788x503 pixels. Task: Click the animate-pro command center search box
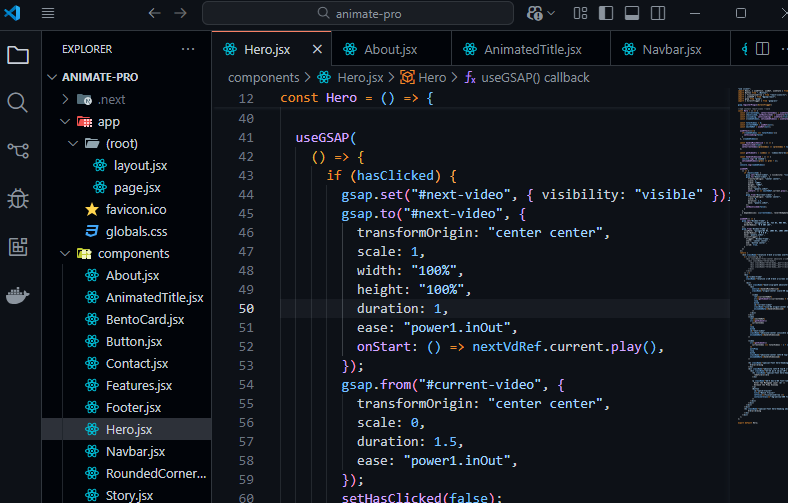[358, 13]
